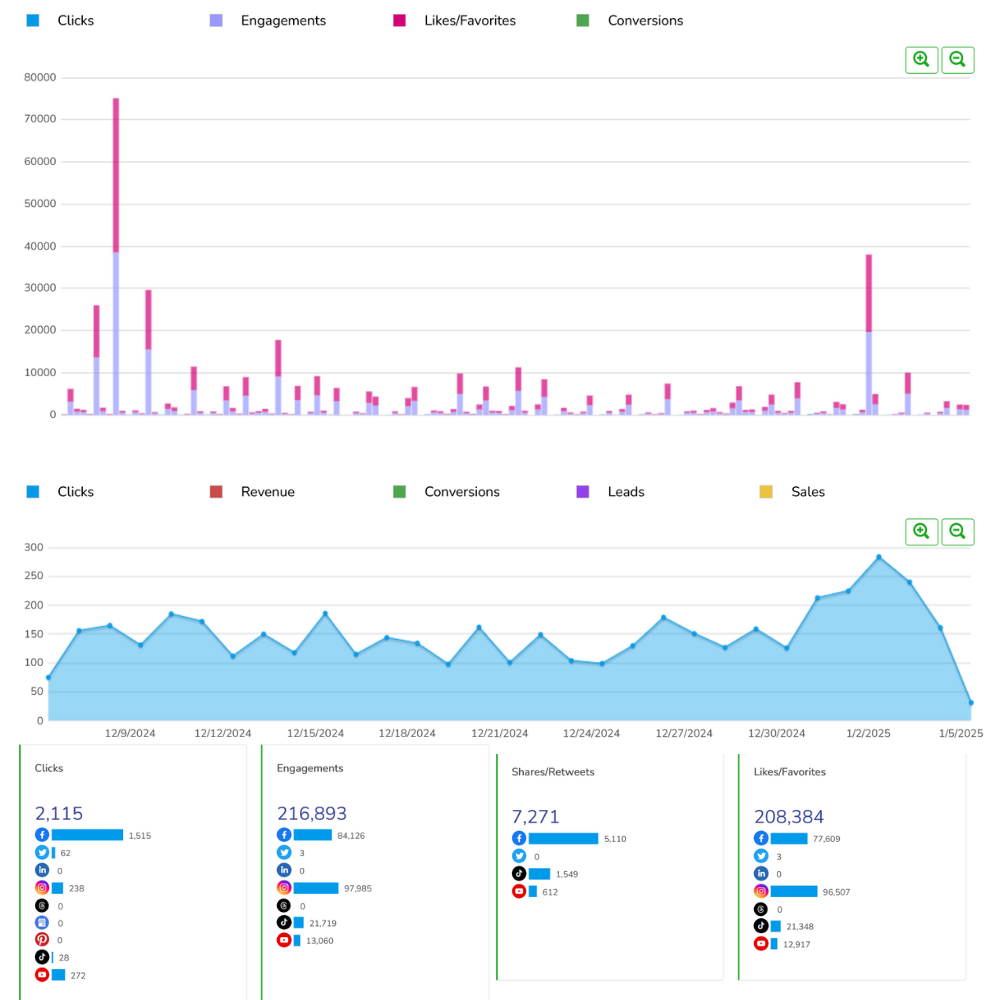Show the Leads series in the lower legend

625,492
